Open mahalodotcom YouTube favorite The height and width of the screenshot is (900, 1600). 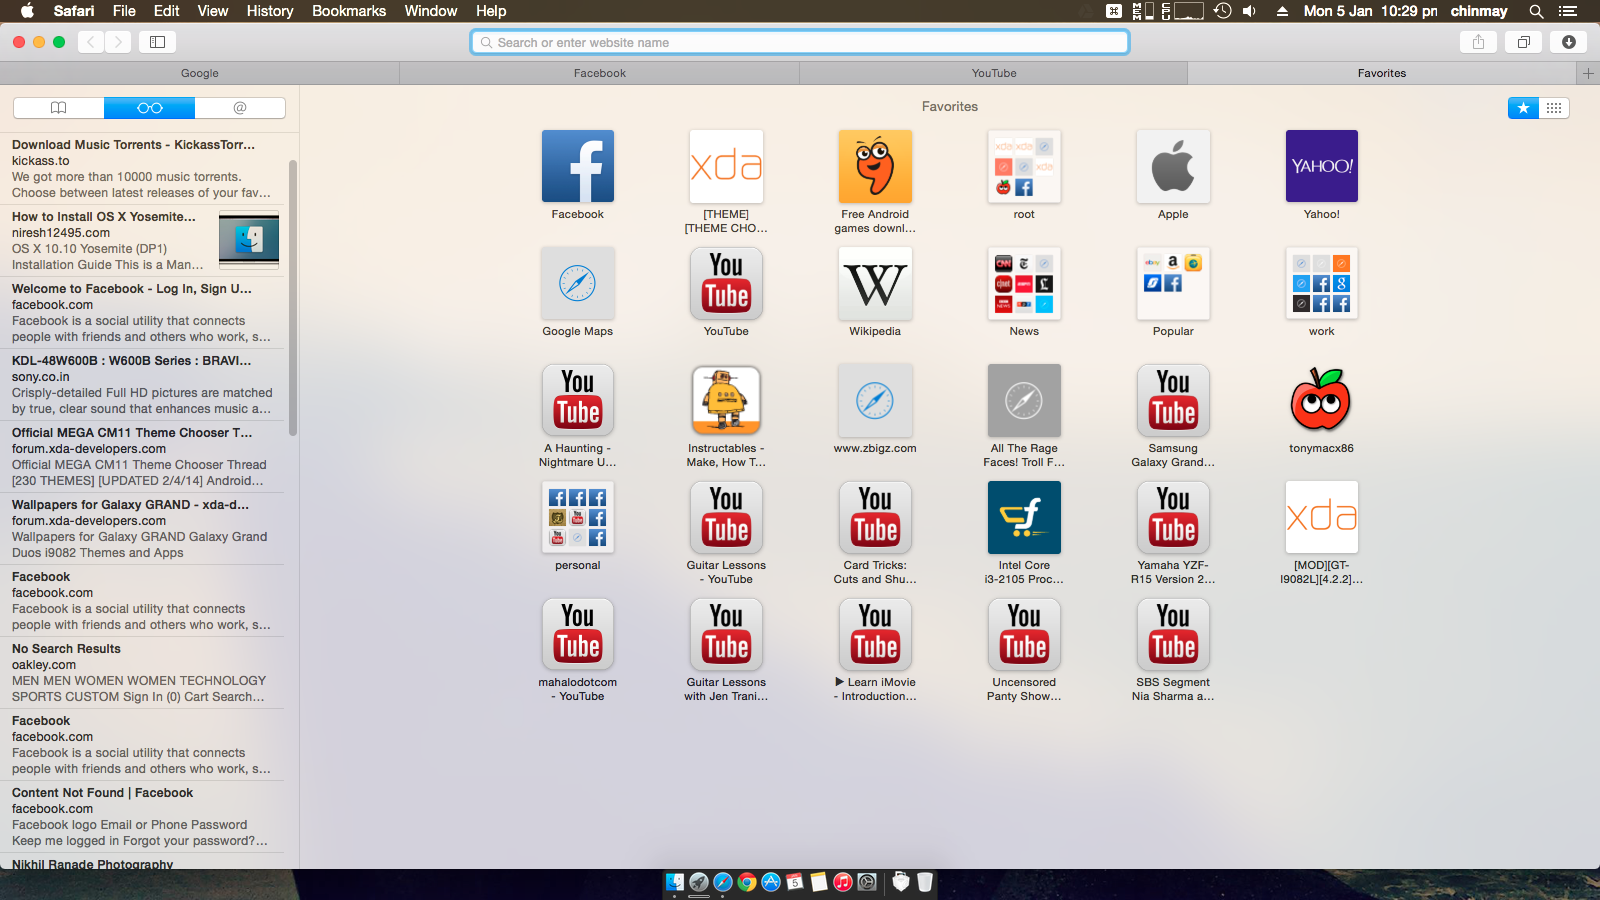(x=578, y=634)
